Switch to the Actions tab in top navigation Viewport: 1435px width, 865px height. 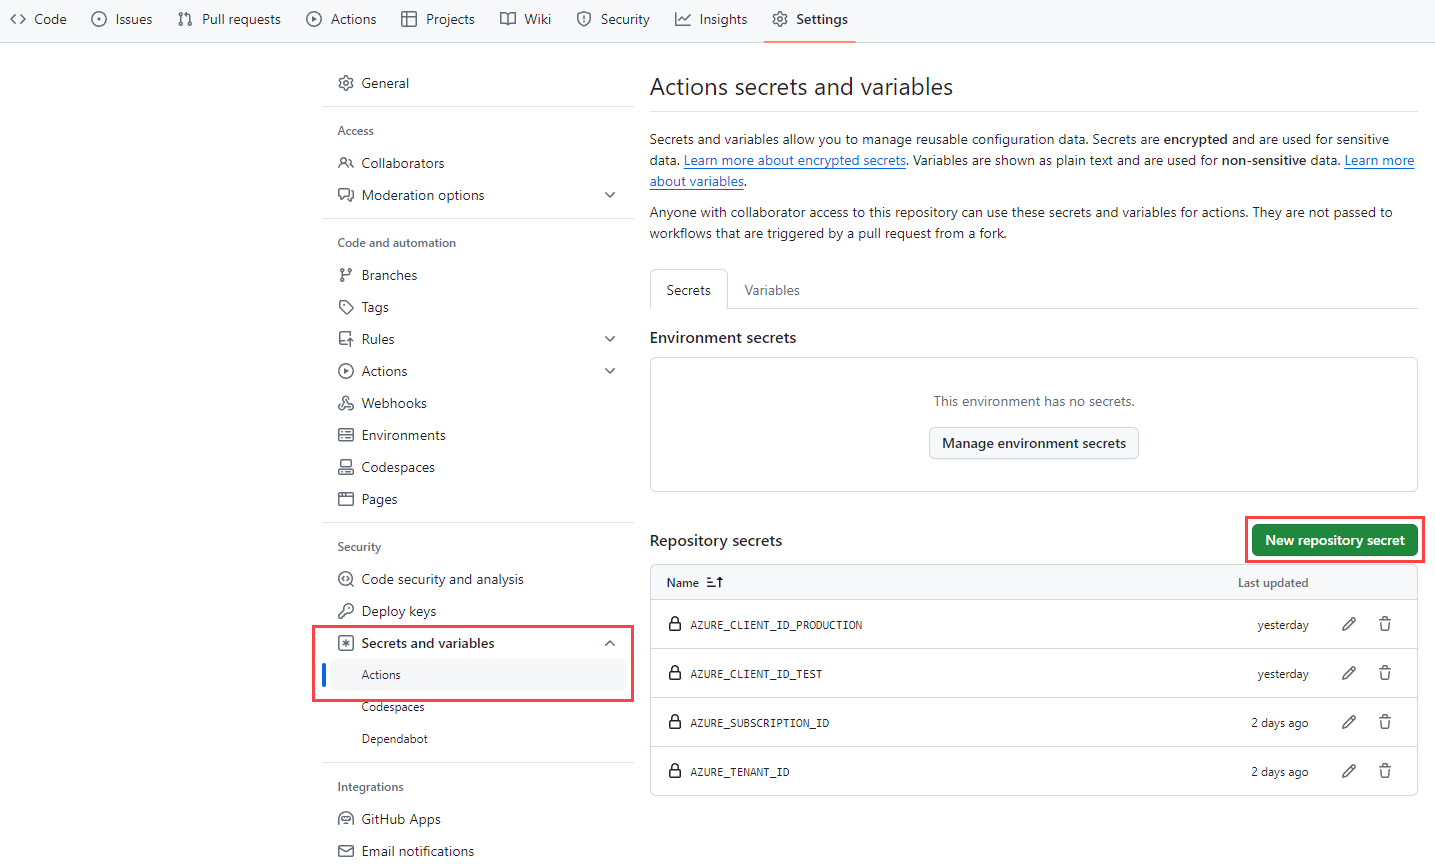[342, 19]
